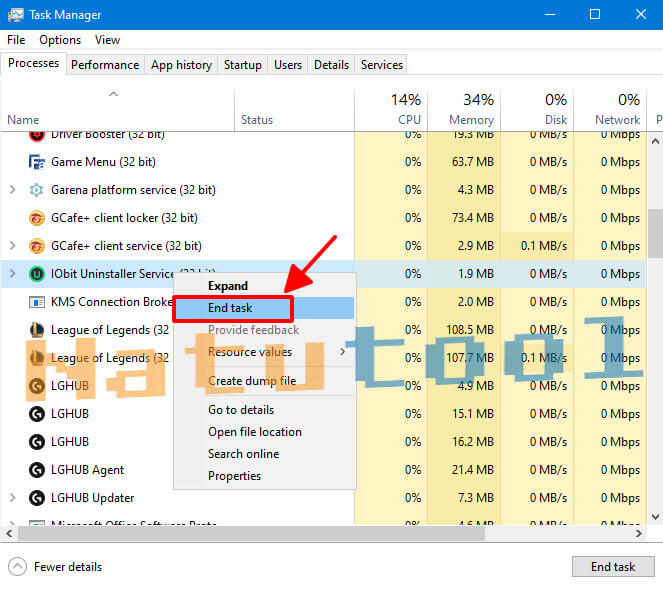Sort by the Network column header

pyautogui.click(x=610, y=110)
